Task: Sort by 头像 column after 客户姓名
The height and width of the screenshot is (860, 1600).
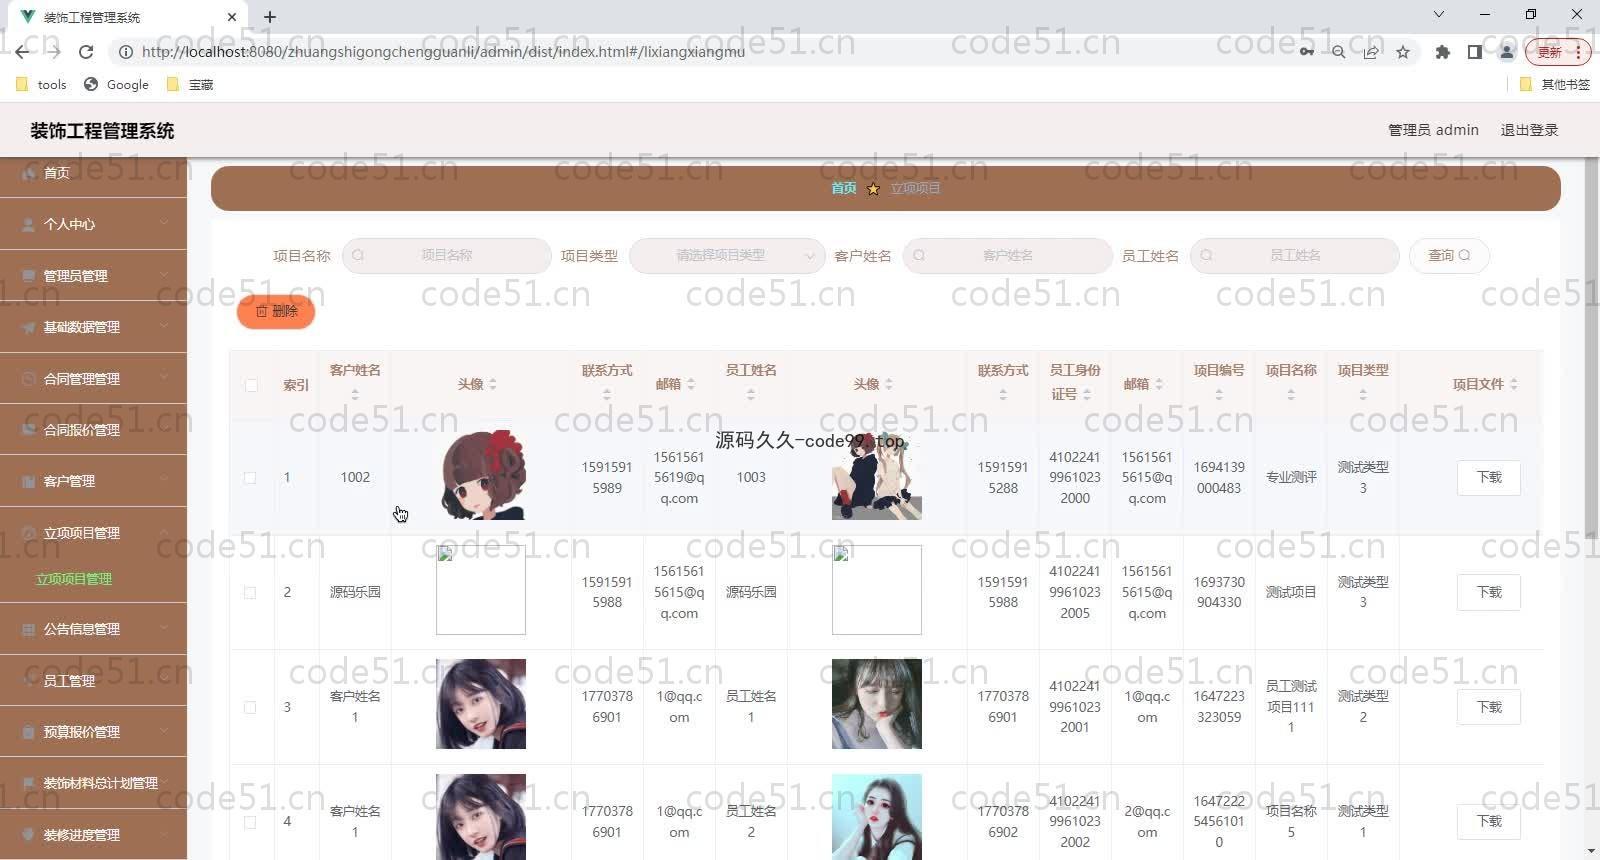Action: tap(492, 384)
